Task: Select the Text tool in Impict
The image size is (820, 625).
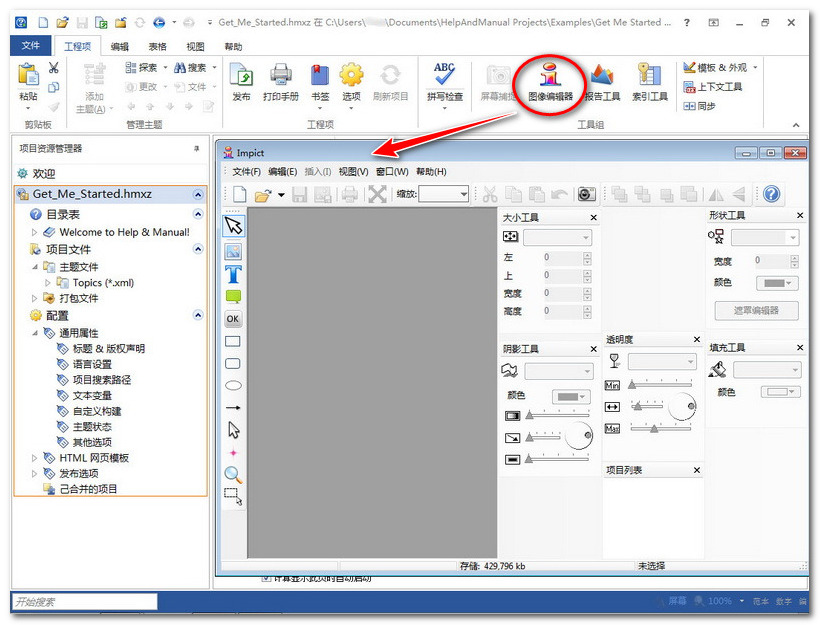Action: coord(233,274)
